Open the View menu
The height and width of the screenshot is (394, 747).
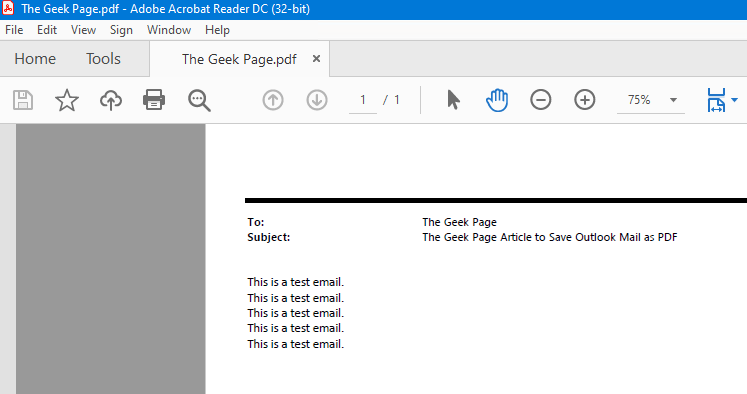(83, 30)
